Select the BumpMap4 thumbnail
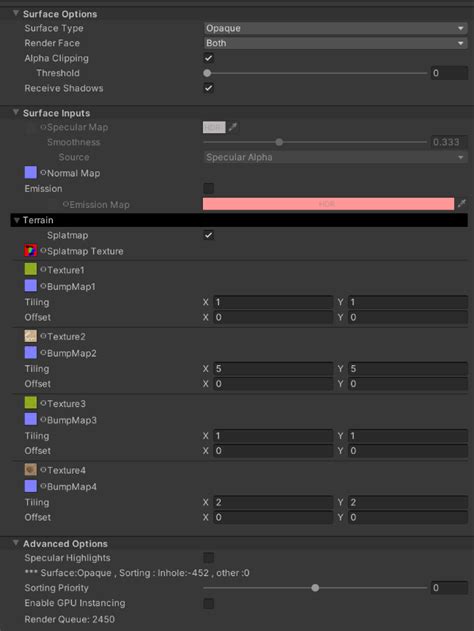 [x=31, y=486]
